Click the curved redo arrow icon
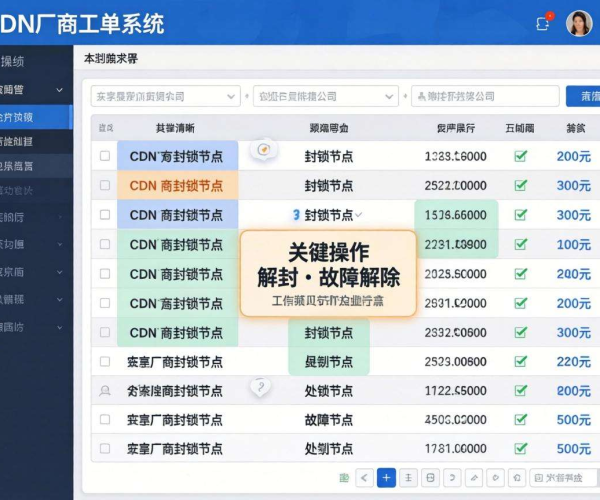This screenshot has height=500, width=600. [x=452, y=477]
